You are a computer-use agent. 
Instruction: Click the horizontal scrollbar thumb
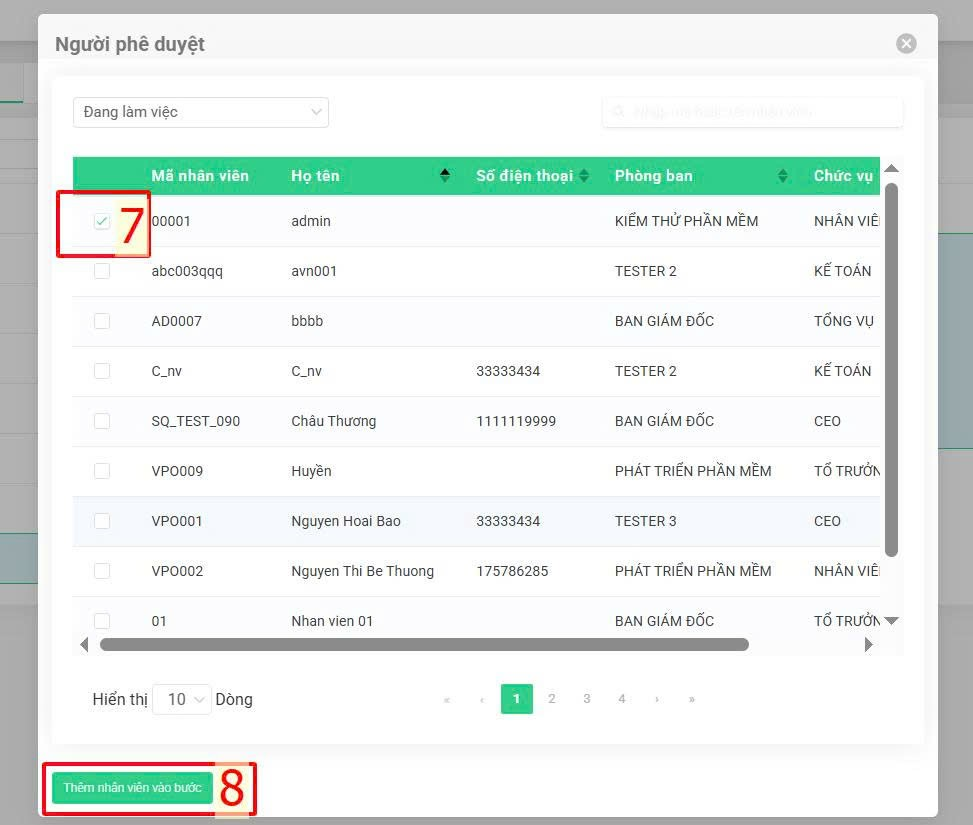tap(424, 644)
